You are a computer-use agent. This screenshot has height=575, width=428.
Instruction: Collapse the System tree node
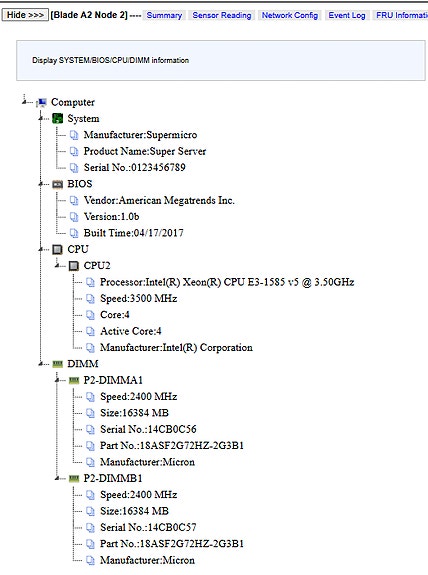tap(41, 118)
